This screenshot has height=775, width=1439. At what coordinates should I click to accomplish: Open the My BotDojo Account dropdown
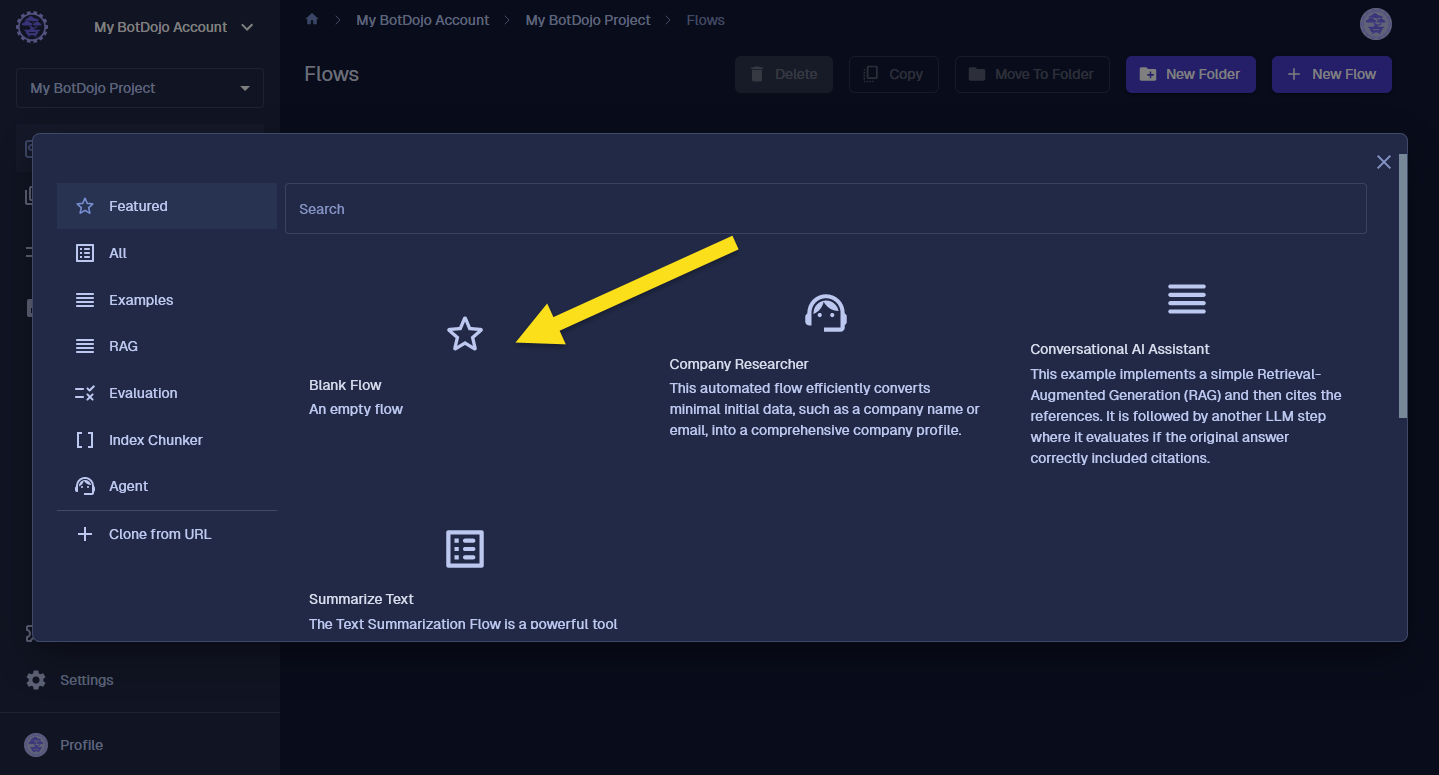[174, 27]
